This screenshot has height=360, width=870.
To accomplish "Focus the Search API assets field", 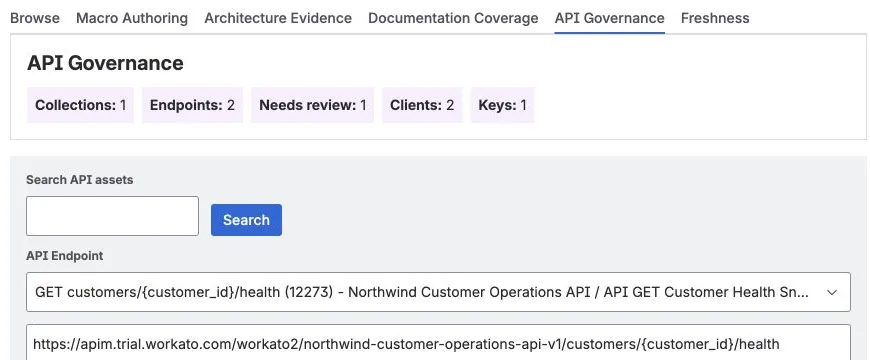I will (x=112, y=216).
